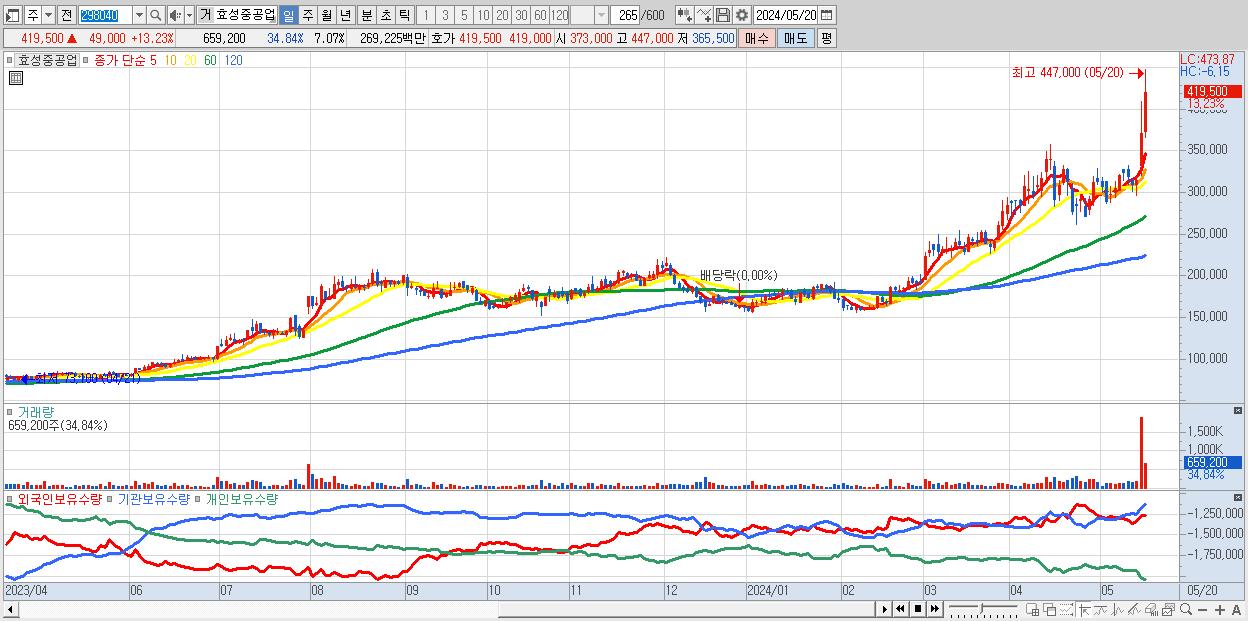
Task: Open the dropdown after the 120 interval button
Action: tap(601, 15)
